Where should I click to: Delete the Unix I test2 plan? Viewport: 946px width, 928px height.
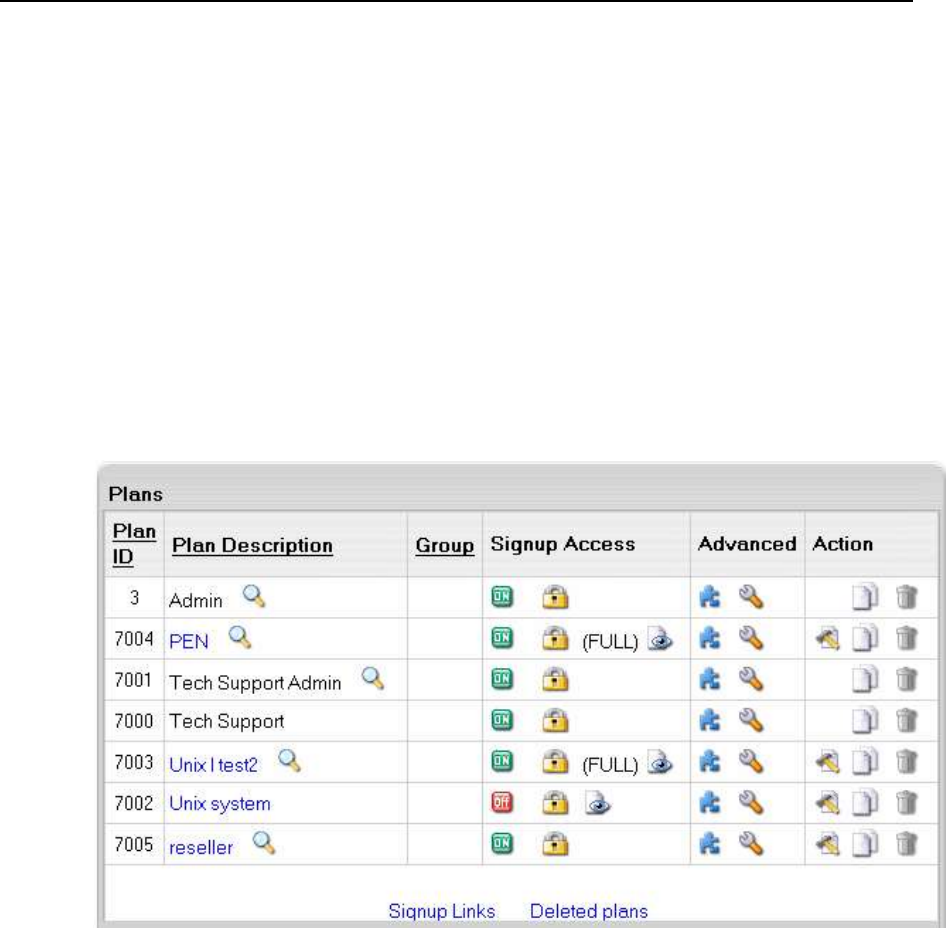(907, 761)
